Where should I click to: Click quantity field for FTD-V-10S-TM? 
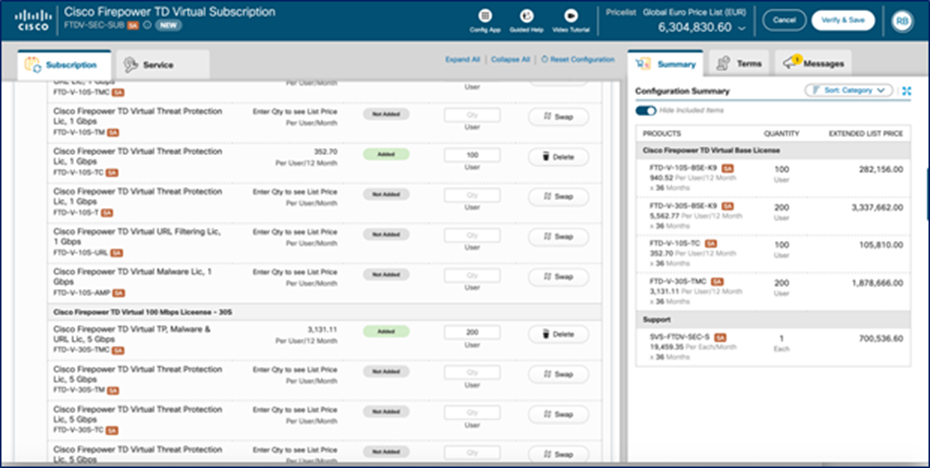(472, 115)
